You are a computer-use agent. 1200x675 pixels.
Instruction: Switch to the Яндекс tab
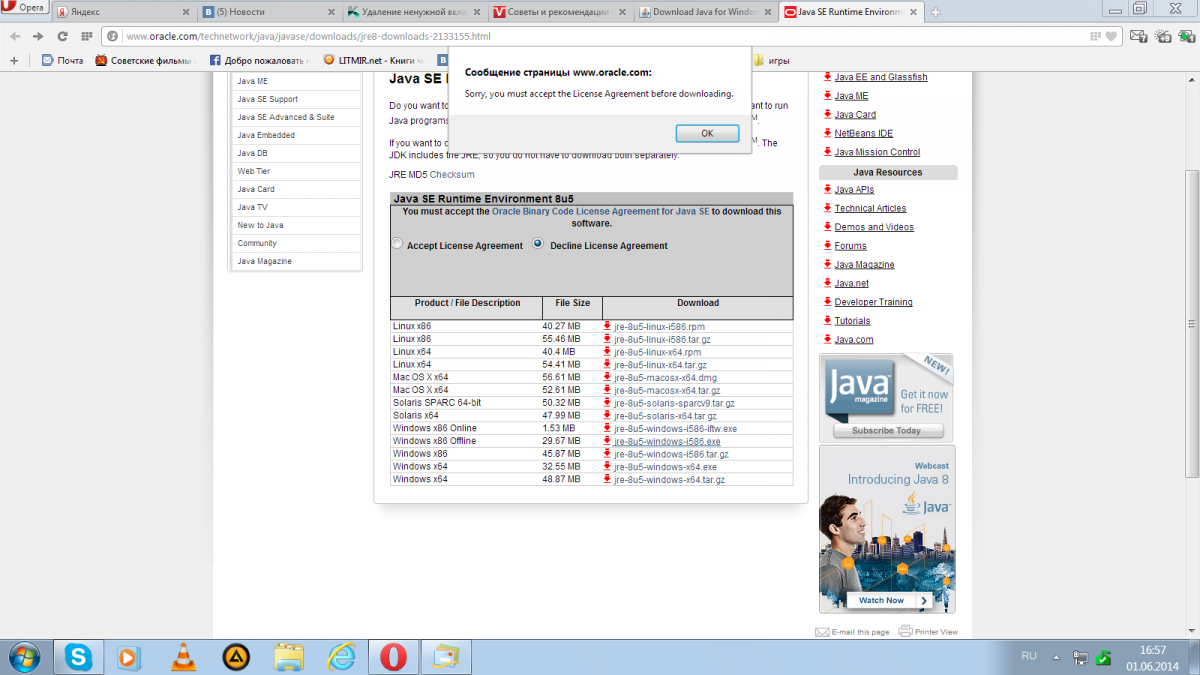point(120,12)
